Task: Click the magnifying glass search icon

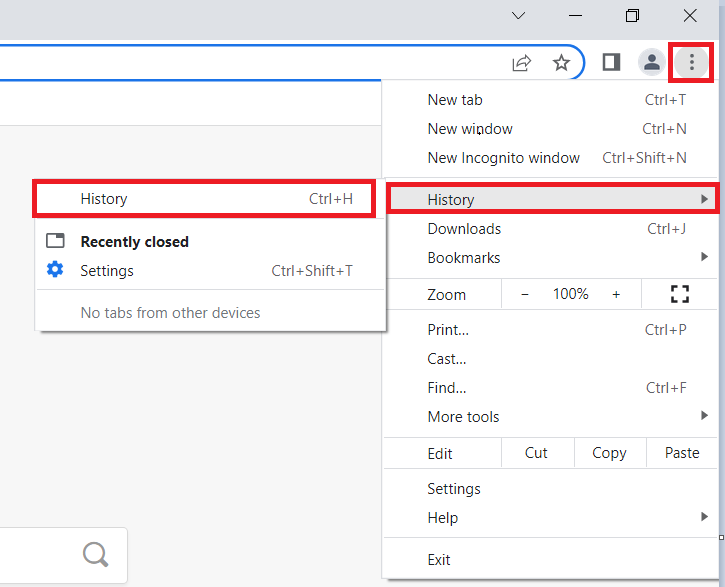Action: 95,554
